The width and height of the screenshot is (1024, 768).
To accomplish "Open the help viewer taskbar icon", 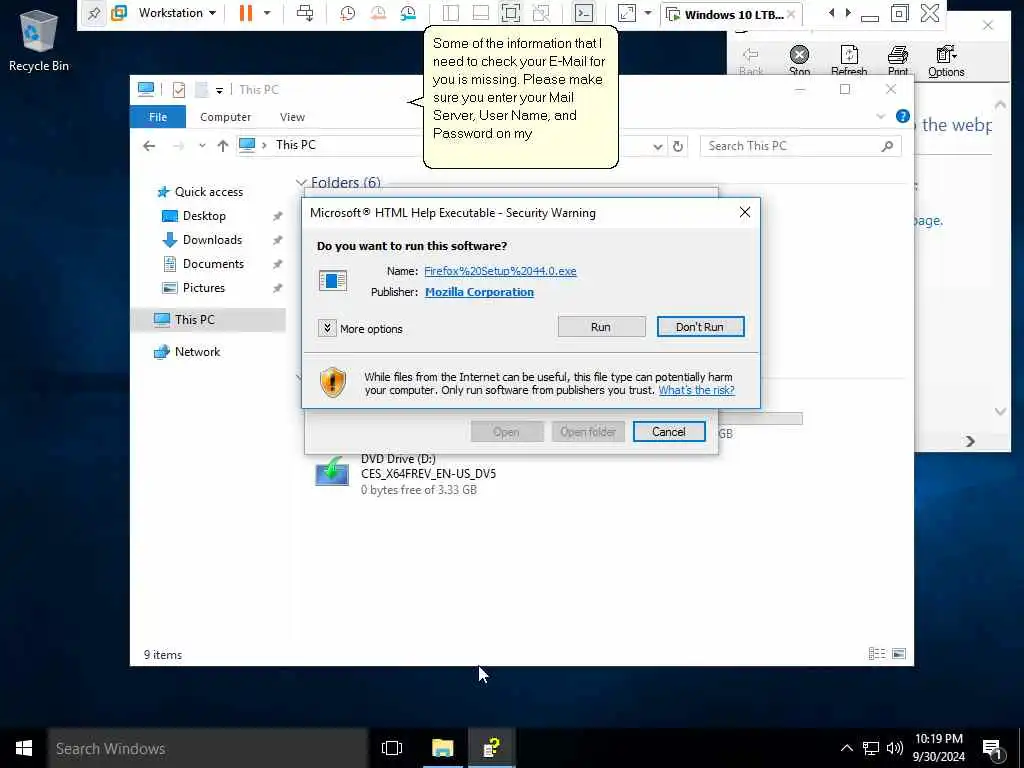I will (x=491, y=748).
